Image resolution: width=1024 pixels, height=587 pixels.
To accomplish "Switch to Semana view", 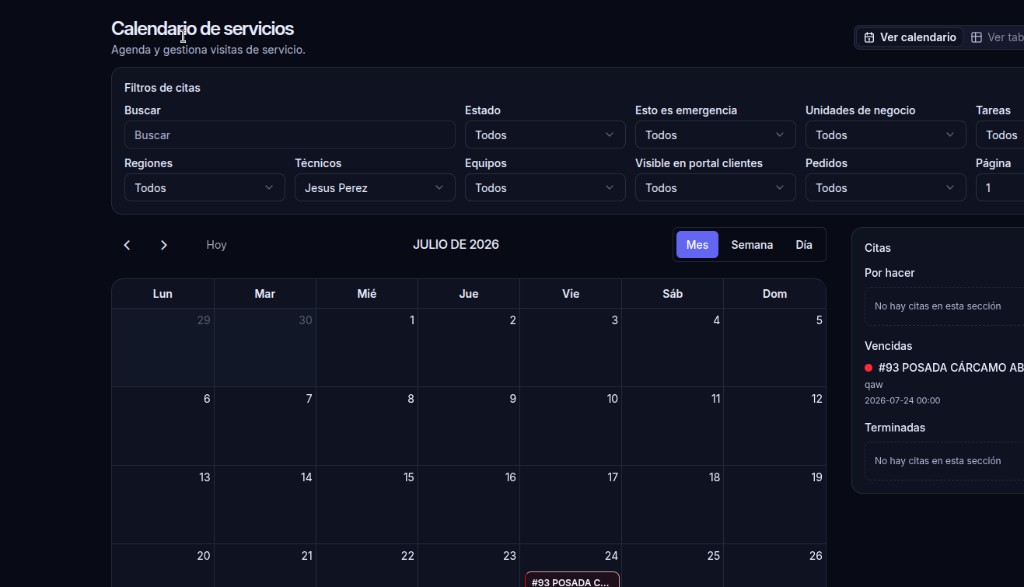I will click(x=752, y=245).
